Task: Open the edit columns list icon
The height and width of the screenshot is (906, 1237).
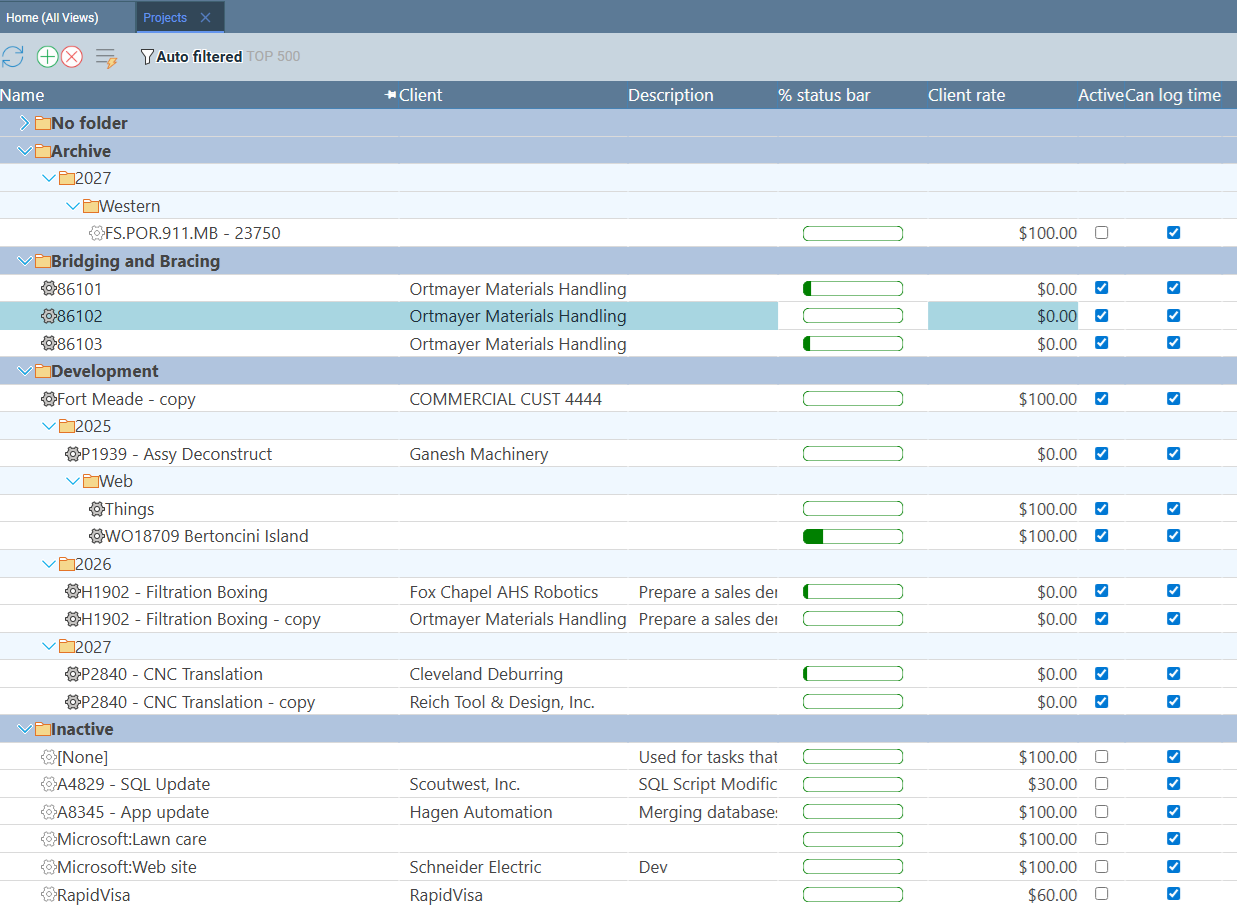Action: click(106, 58)
